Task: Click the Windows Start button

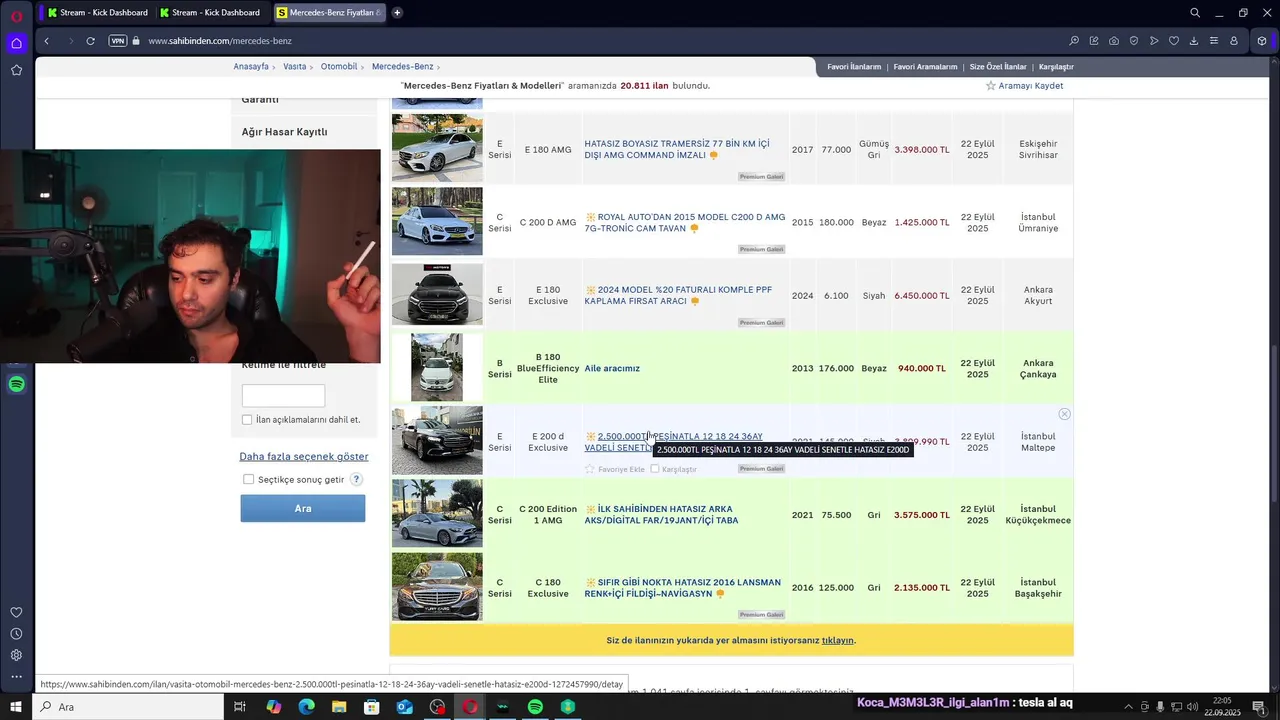Action: 16,707
